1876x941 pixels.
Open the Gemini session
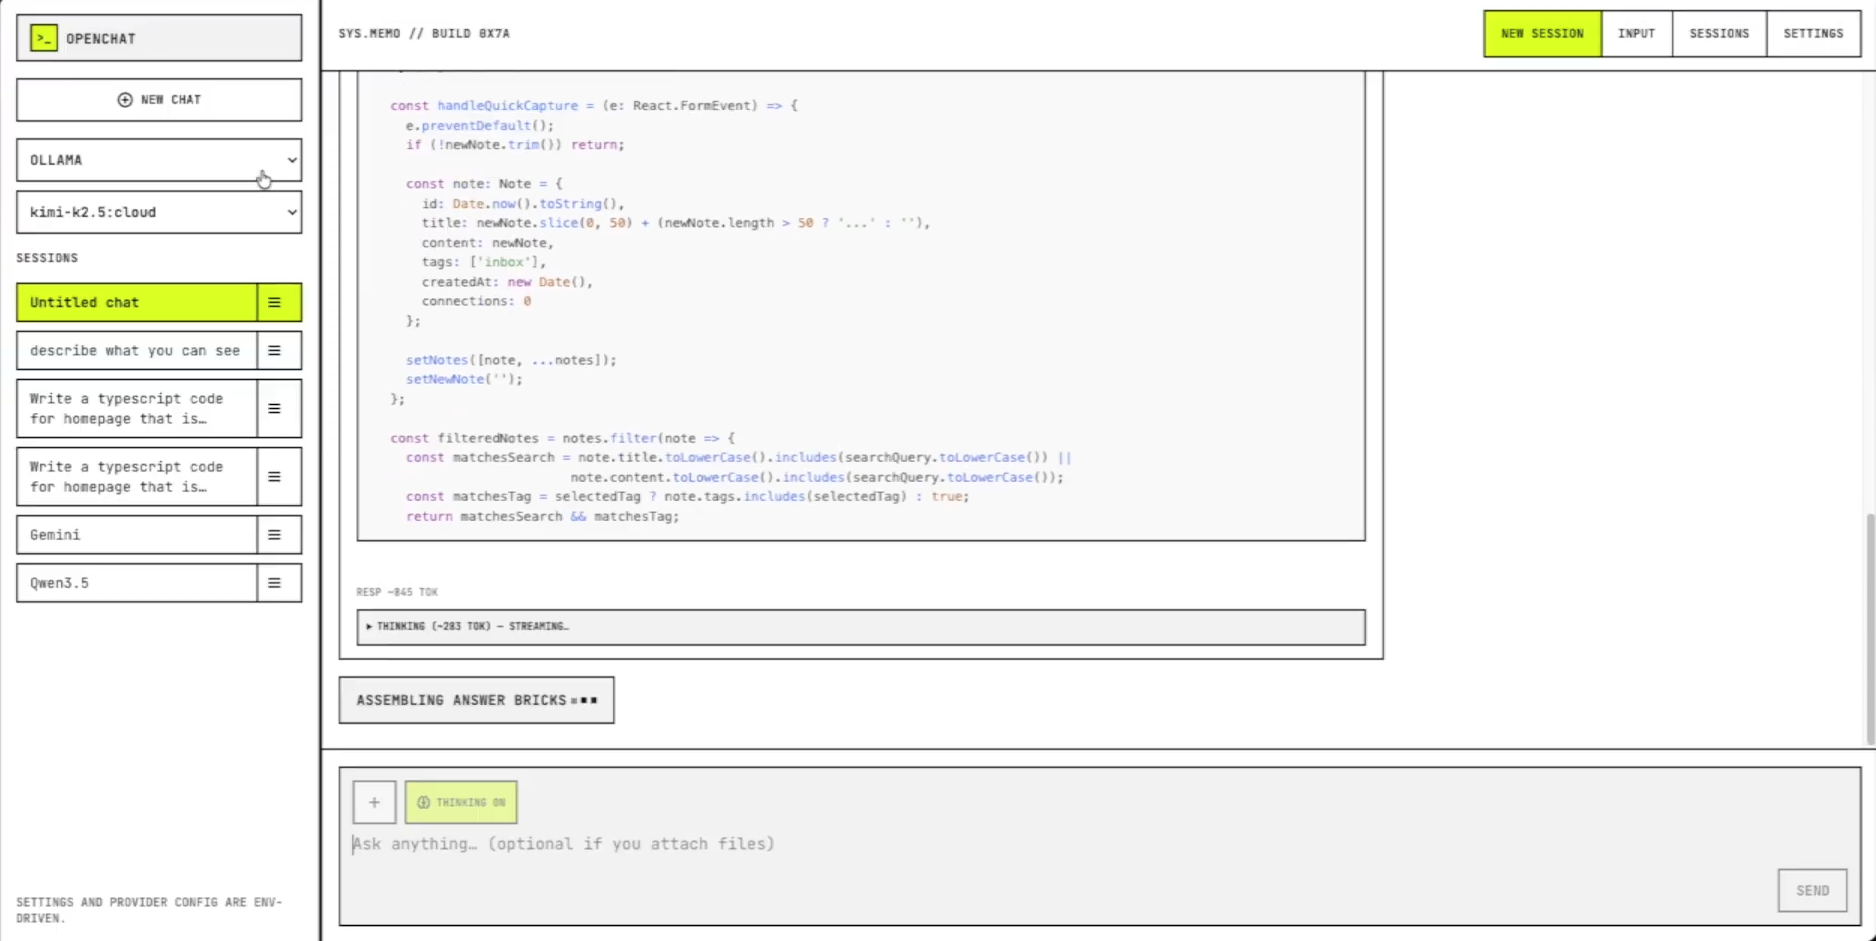tap(136, 535)
